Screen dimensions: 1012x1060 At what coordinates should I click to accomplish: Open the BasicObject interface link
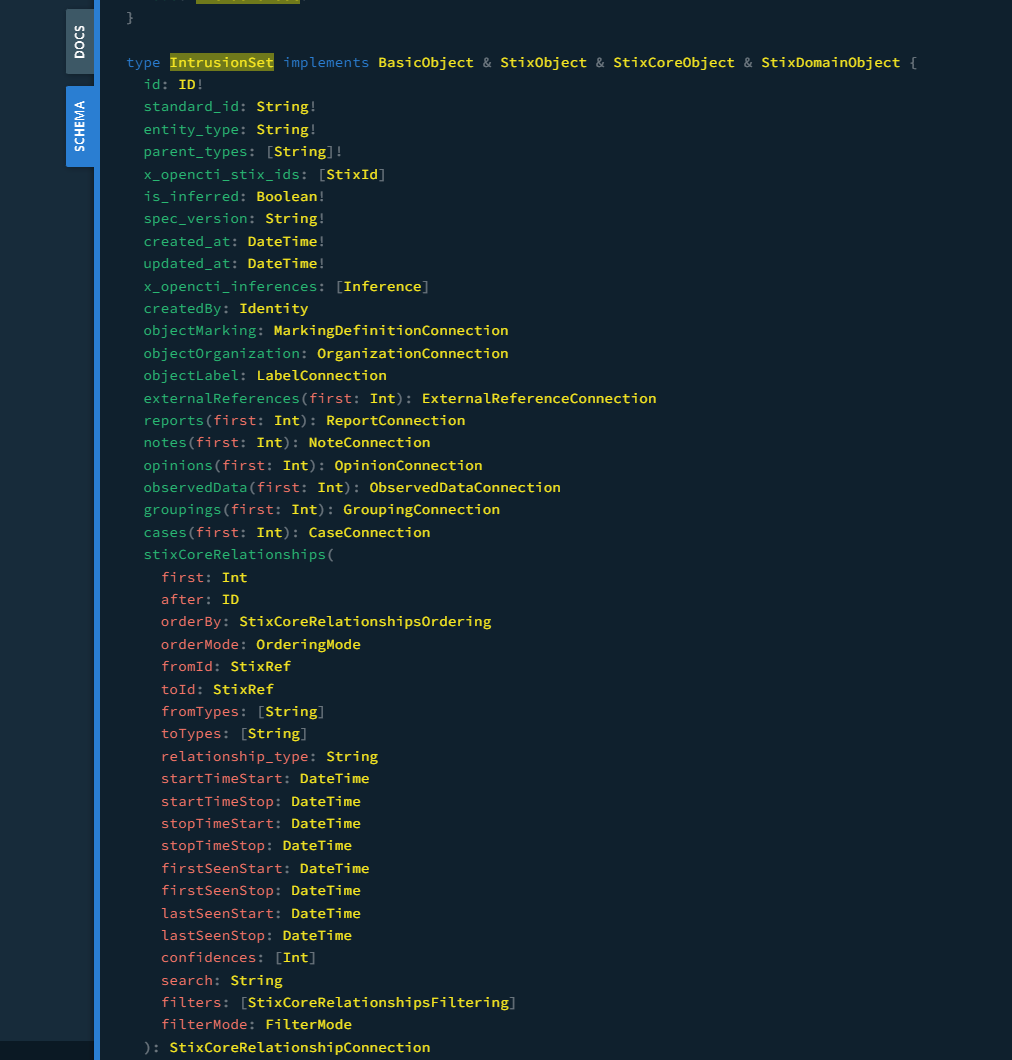point(426,62)
